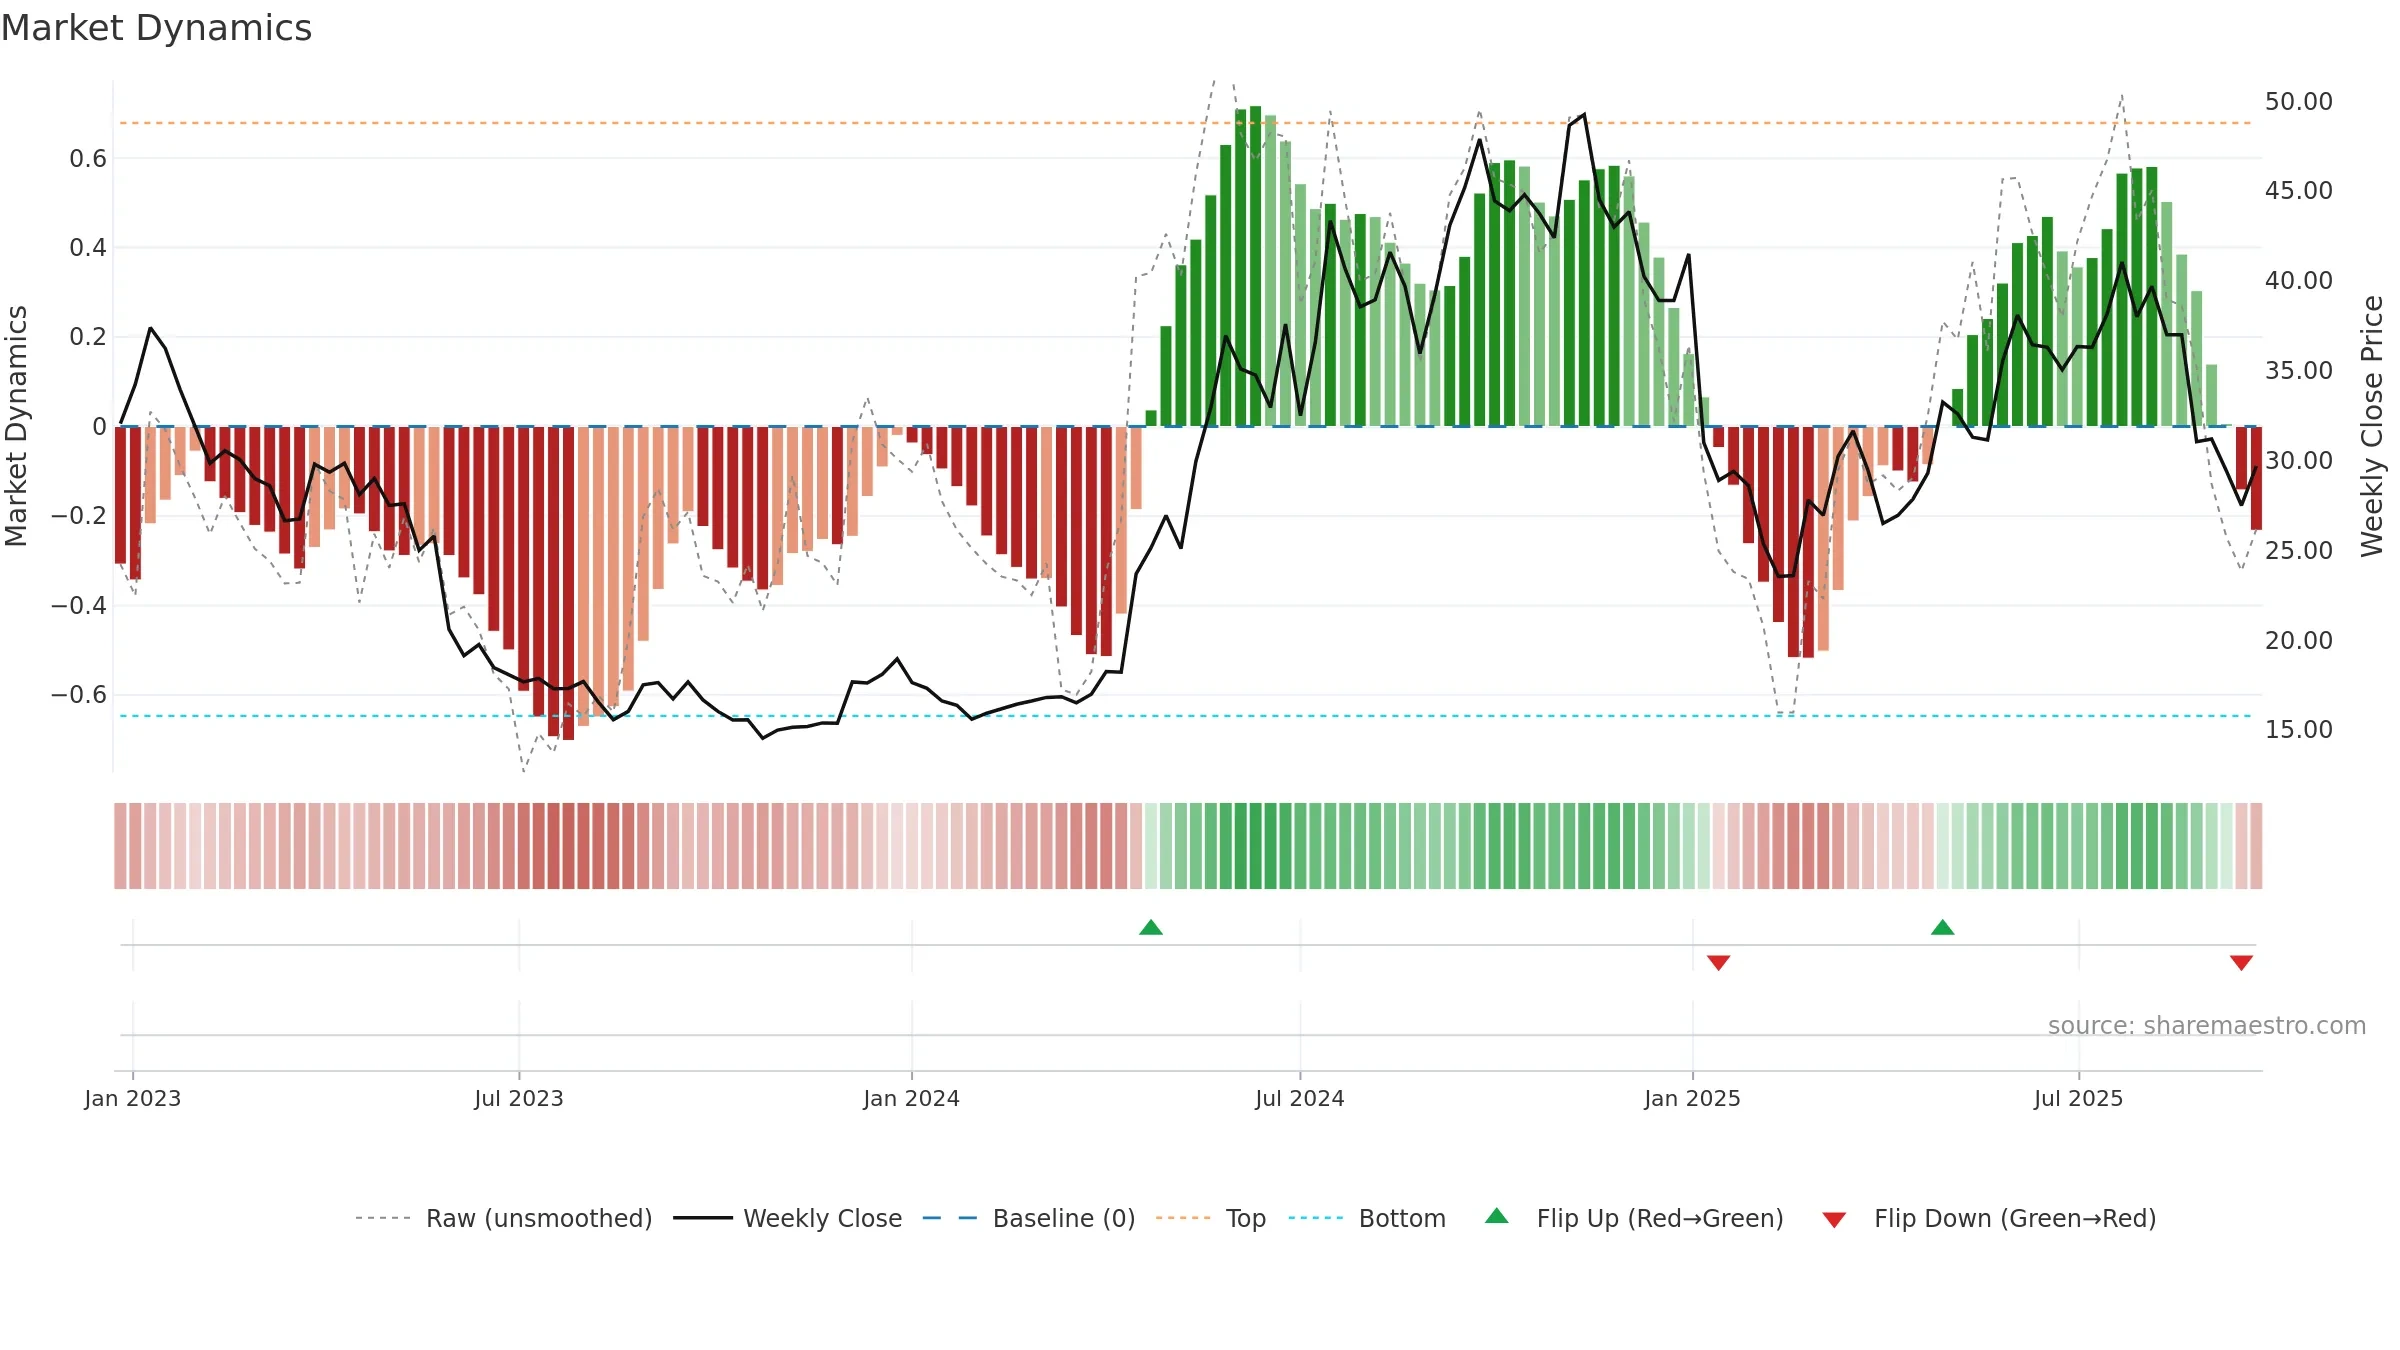Click the Jul 2024 axis label
Image resolution: width=2400 pixels, height=1350 pixels.
coord(1300,1098)
